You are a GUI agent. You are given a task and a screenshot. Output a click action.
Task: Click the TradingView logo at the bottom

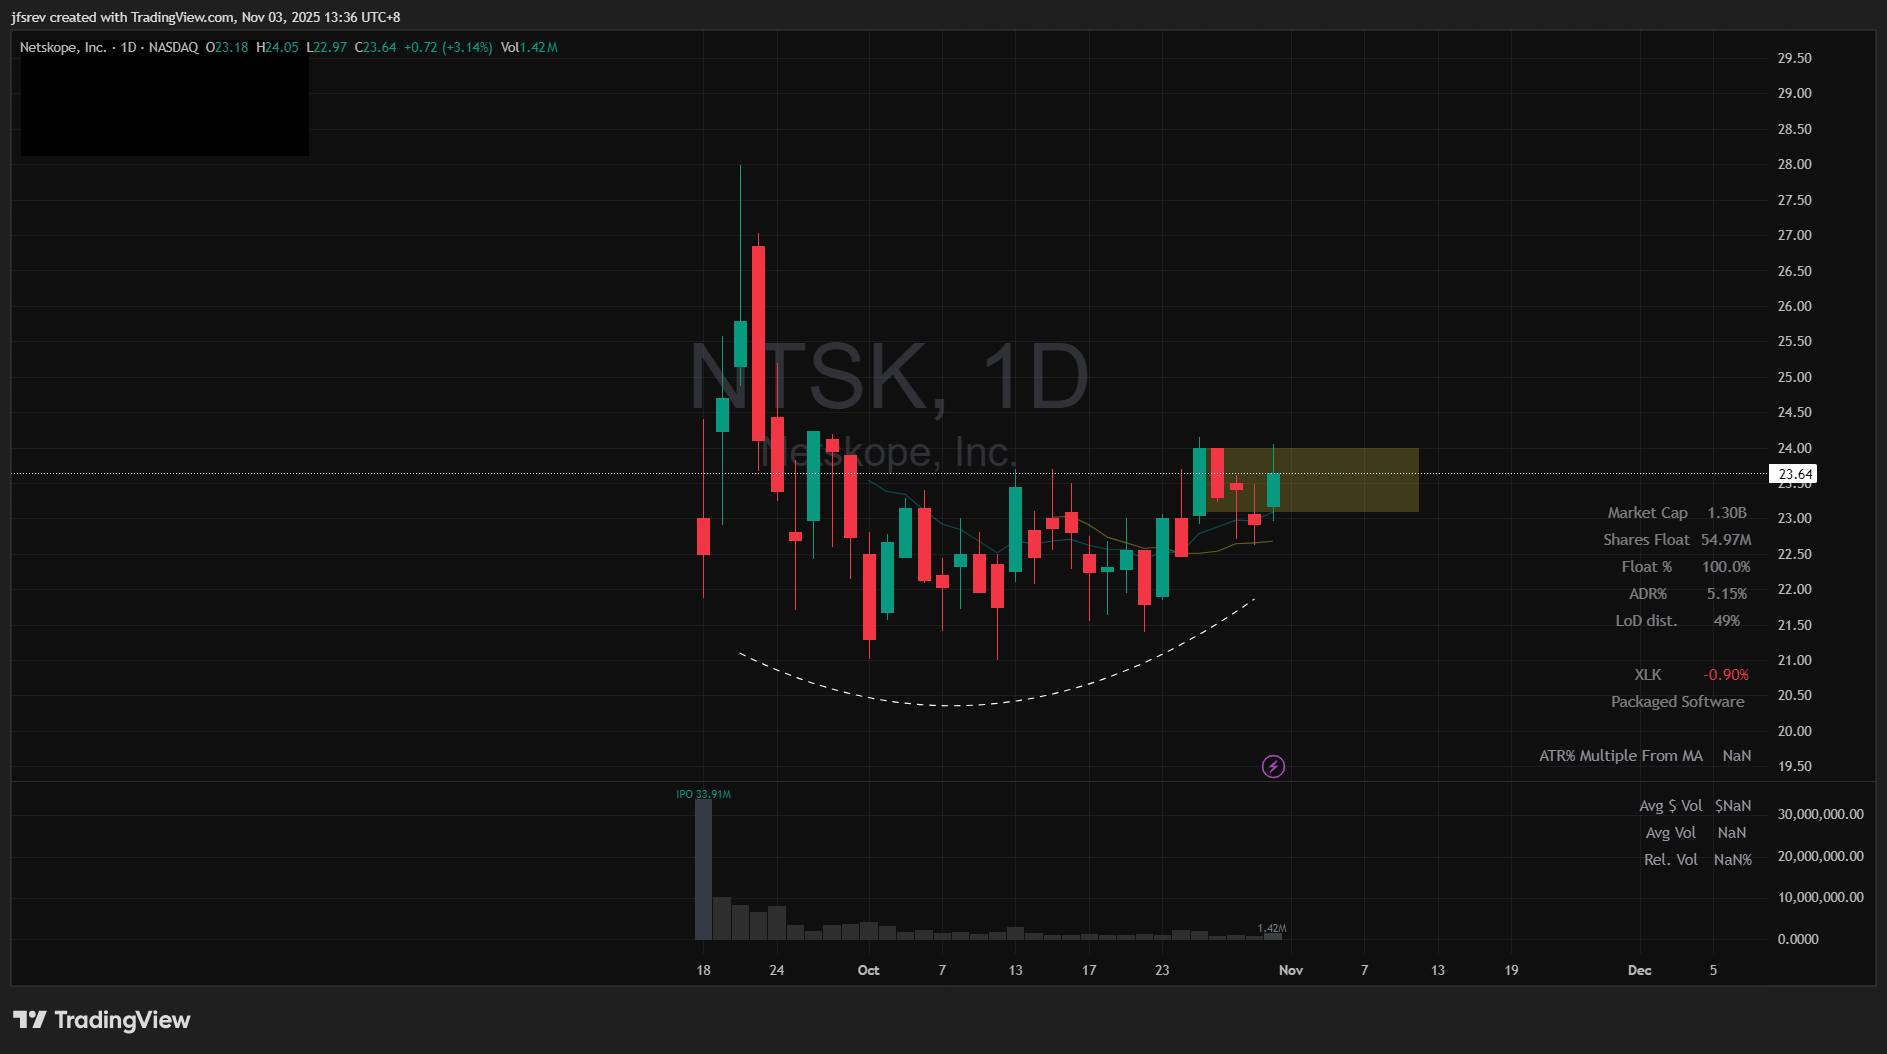click(x=101, y=1020)
